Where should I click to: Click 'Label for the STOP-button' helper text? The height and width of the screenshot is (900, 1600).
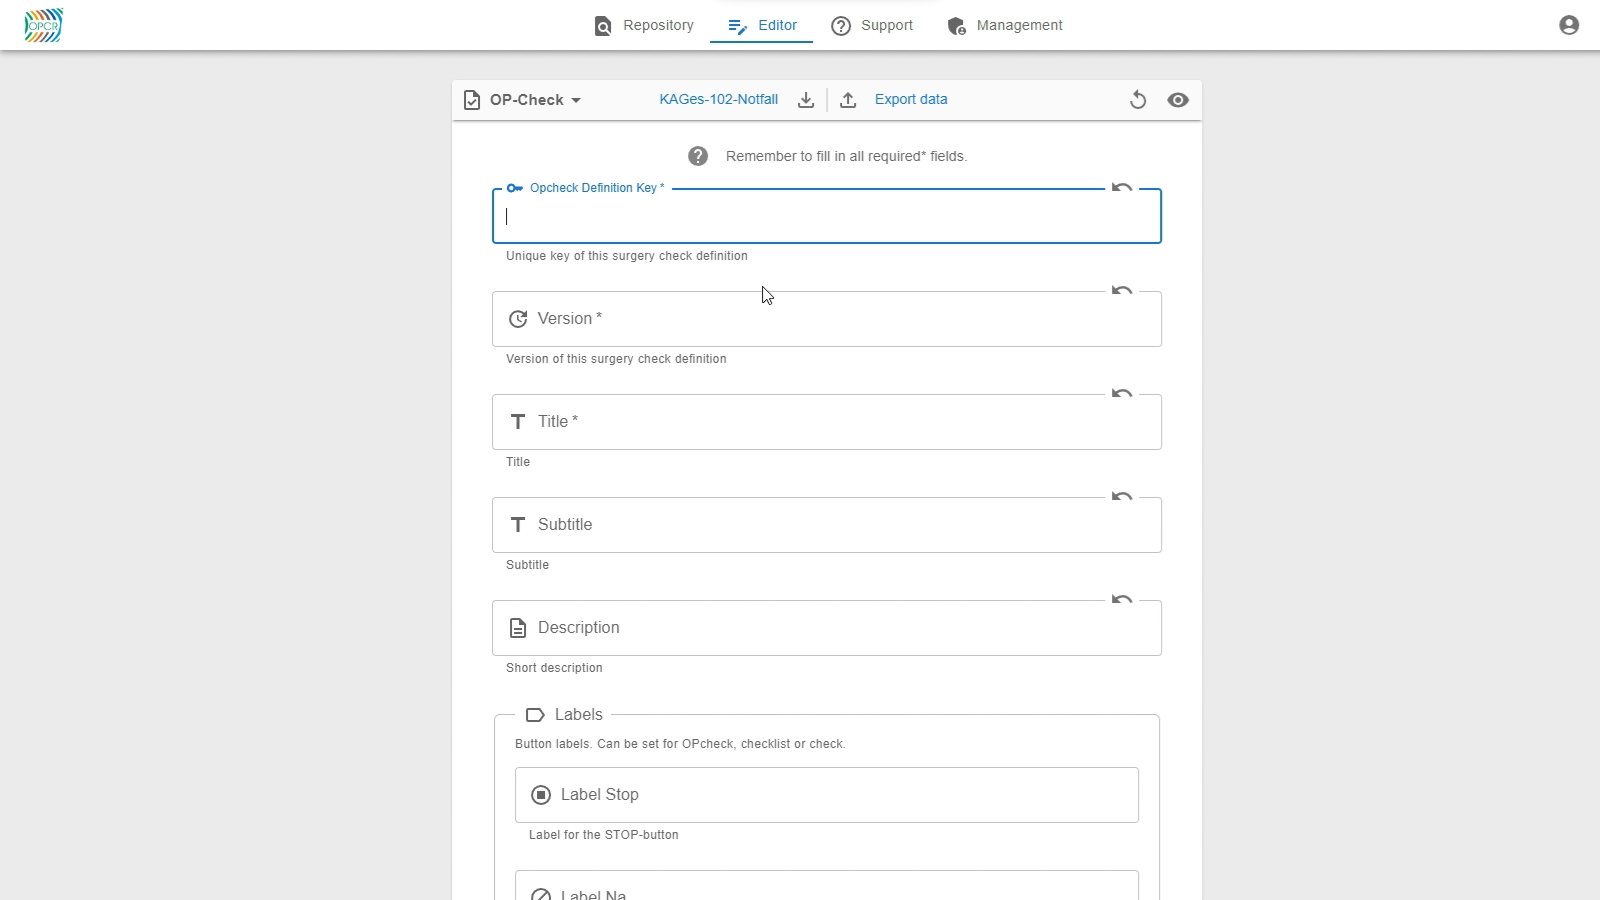[604, 835]
